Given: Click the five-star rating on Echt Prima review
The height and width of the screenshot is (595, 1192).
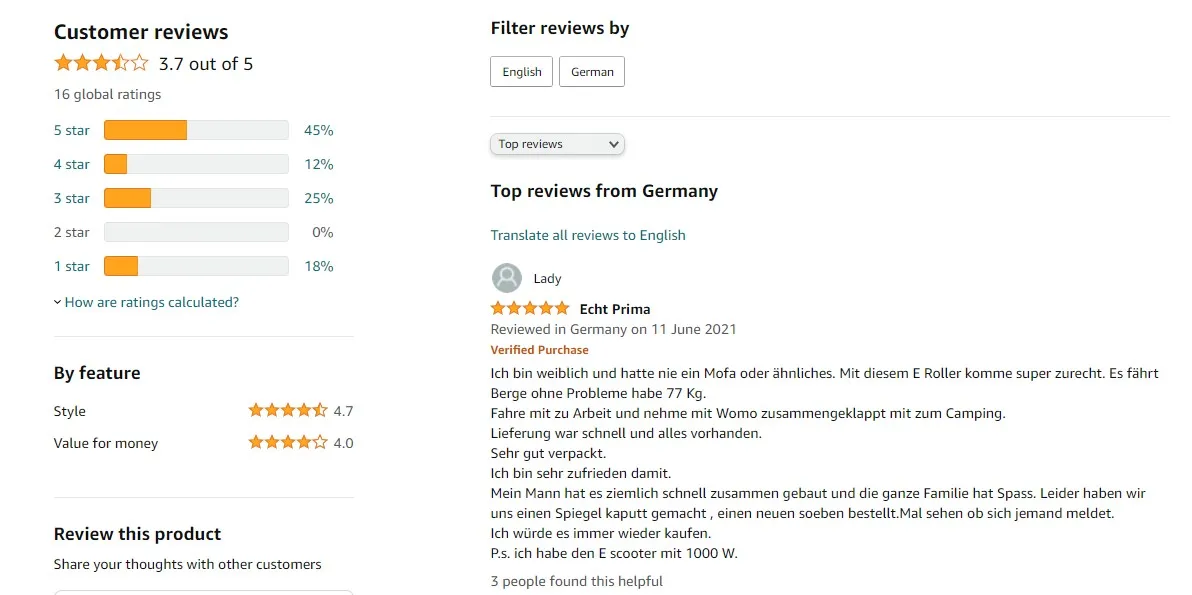Looking at the screenshot, I should click(x=529, y=308).
